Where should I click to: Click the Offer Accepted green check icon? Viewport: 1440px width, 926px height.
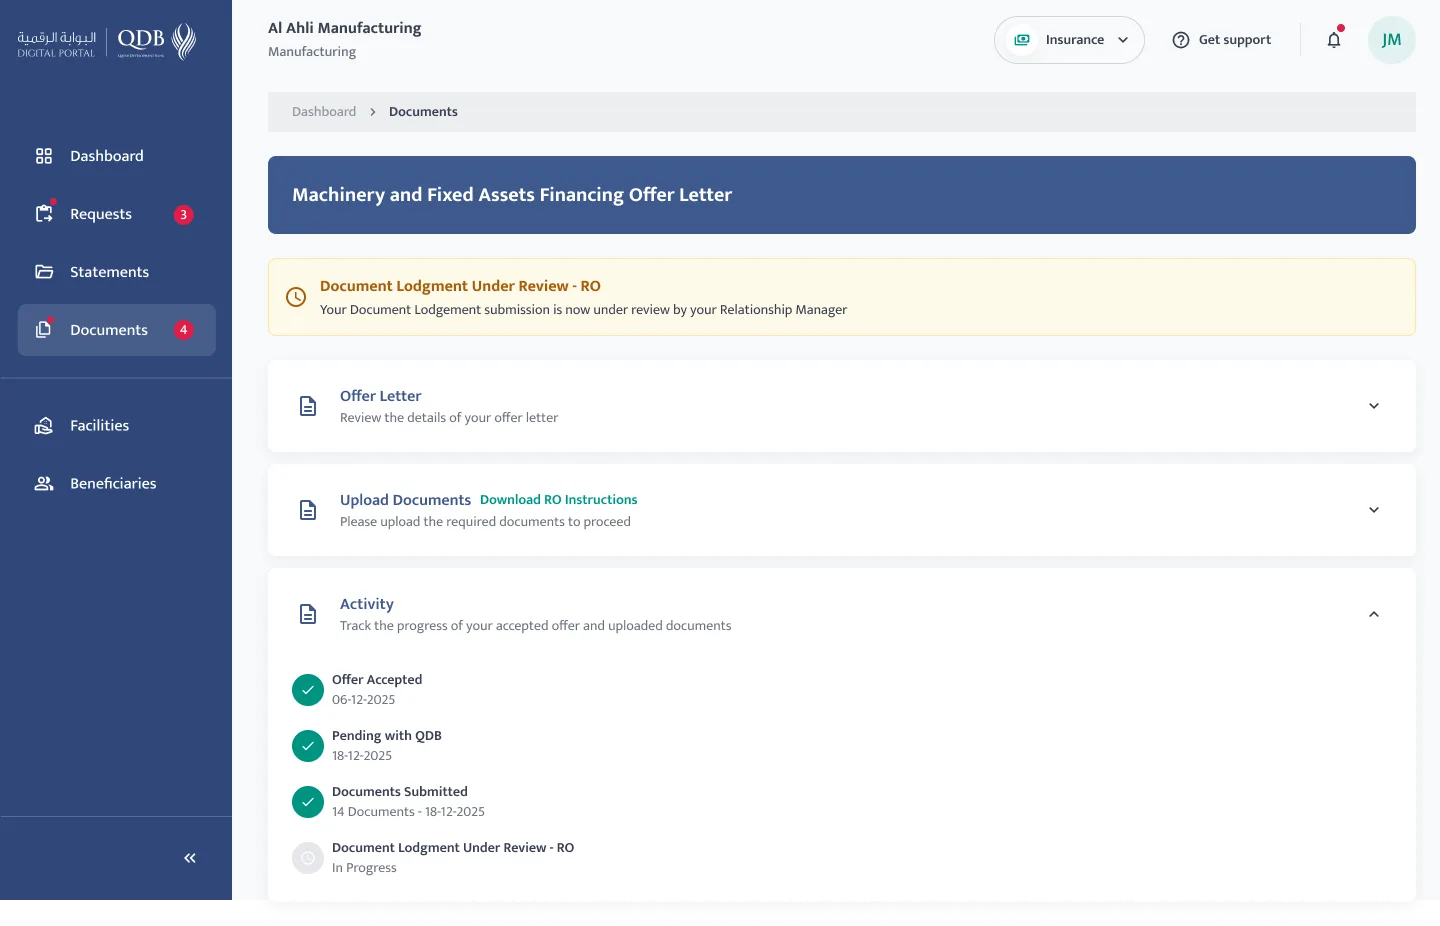308,690
